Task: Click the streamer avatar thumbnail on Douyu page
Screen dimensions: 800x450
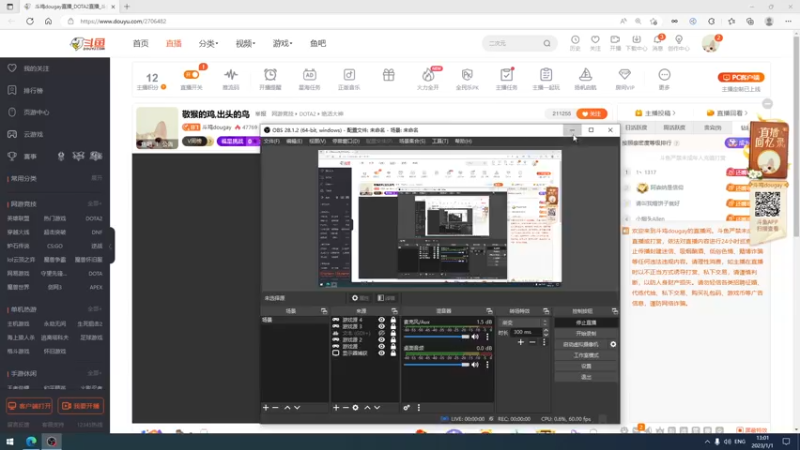Action: pos(157,128)
